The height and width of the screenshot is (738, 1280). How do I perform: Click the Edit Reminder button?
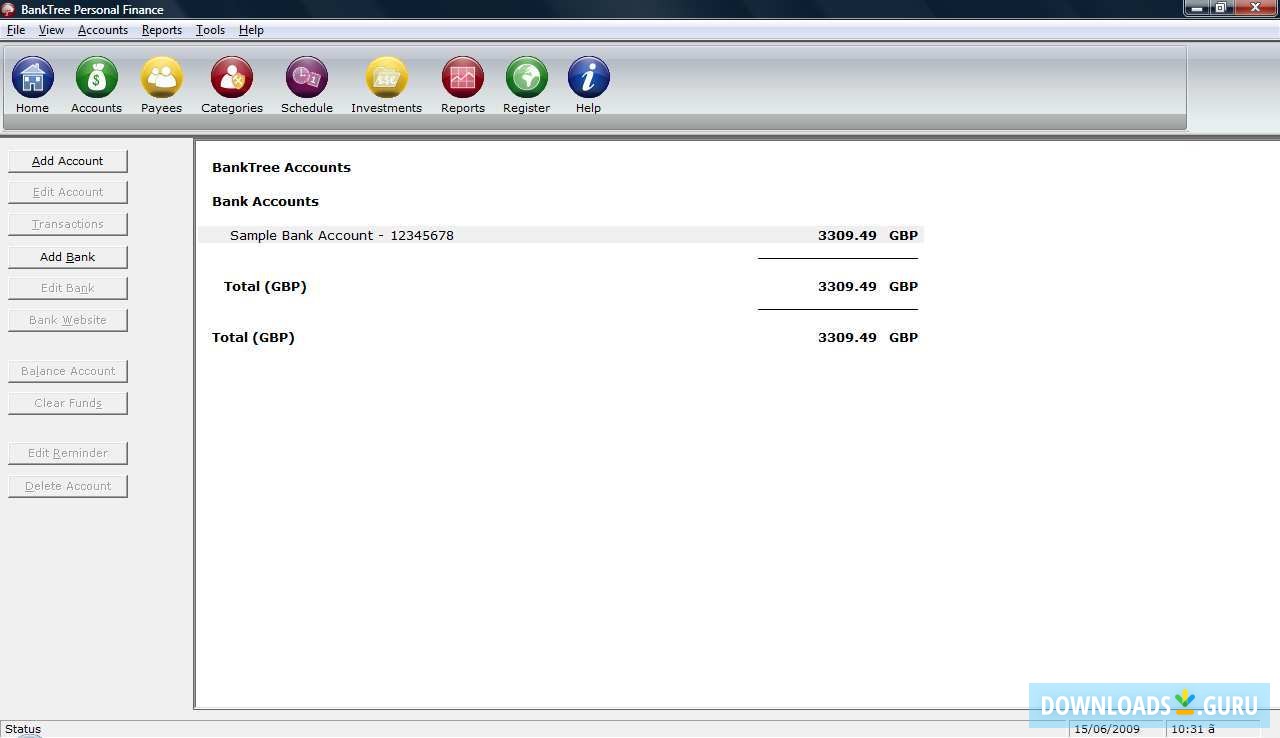point(68,453)
